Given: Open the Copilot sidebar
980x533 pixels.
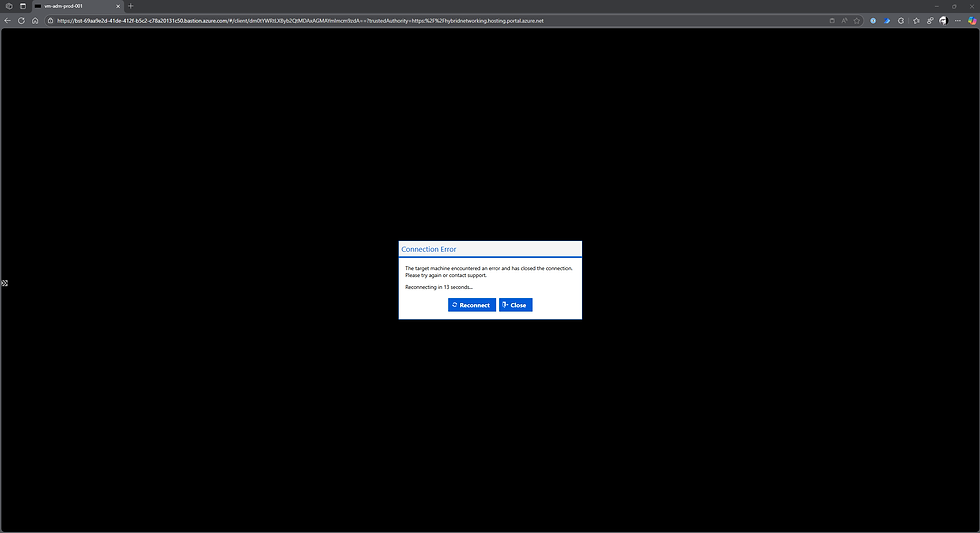Looking at the screenshot, I should click(972, 21).
